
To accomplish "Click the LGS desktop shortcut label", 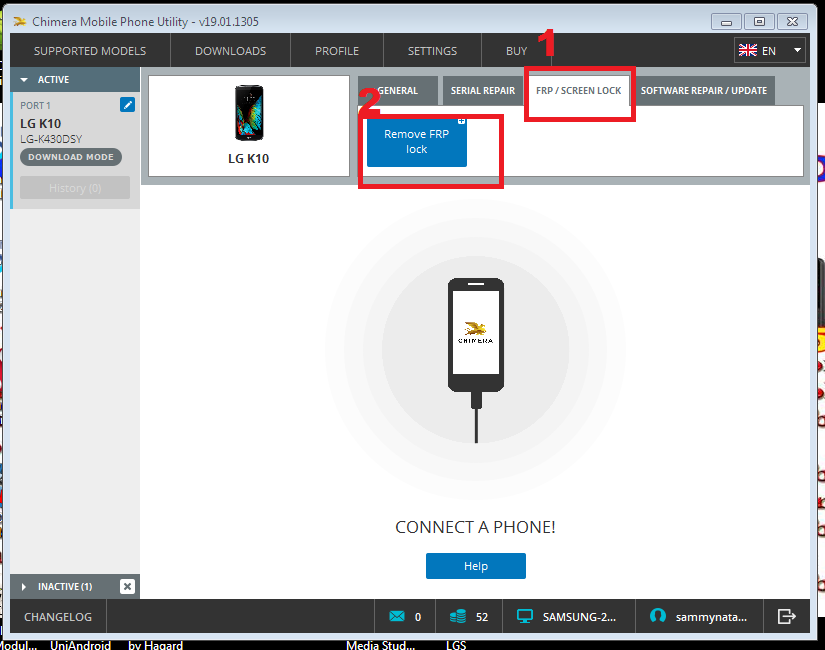I will click(456, 645).
